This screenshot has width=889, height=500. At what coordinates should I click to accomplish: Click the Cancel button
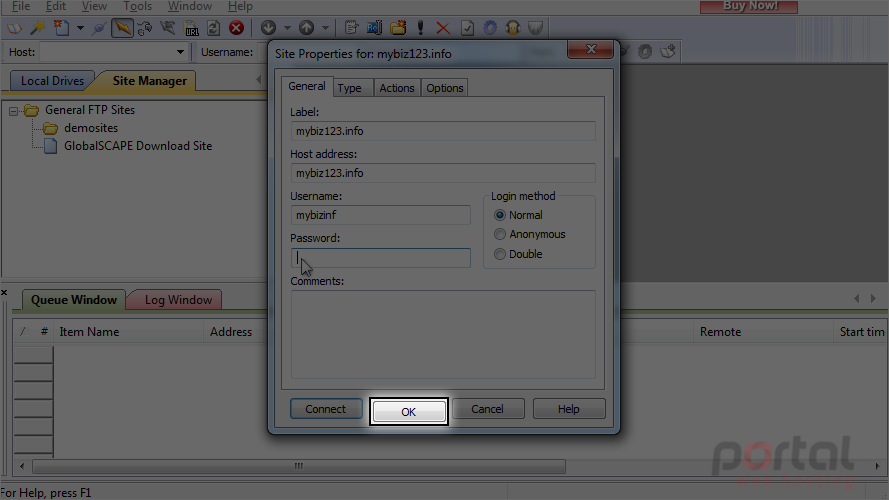488,409
